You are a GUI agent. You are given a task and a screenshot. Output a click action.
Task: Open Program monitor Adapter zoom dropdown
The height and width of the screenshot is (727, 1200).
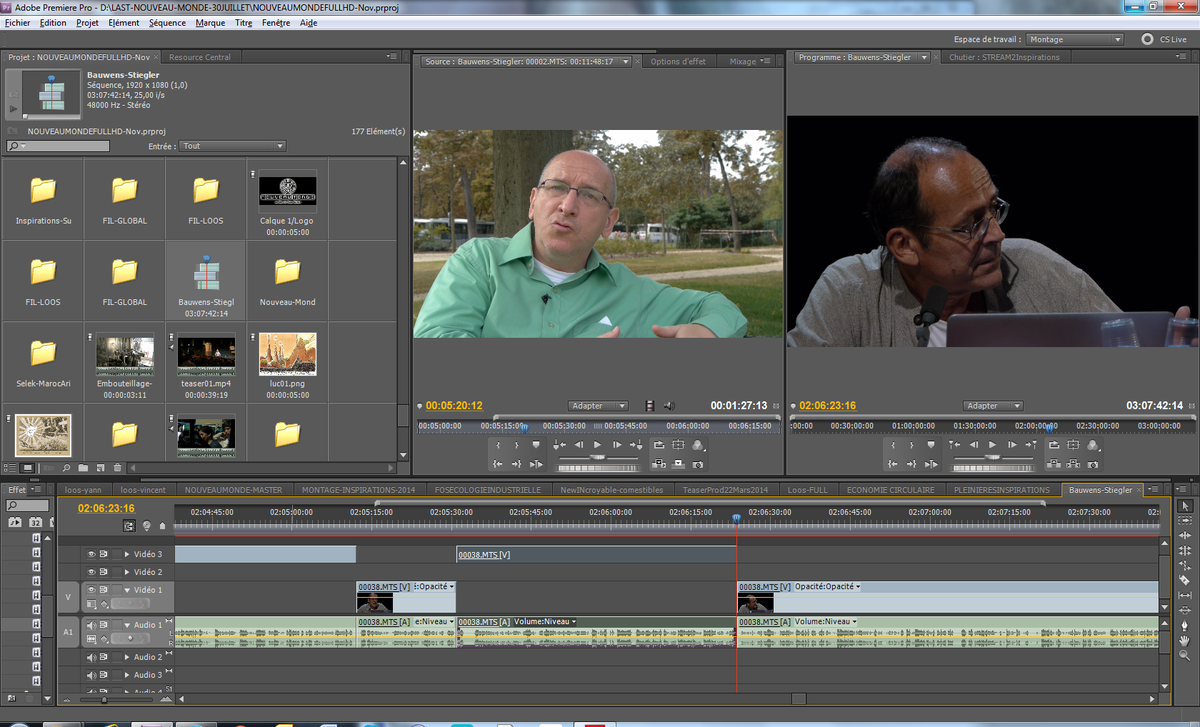coord(993,406)
